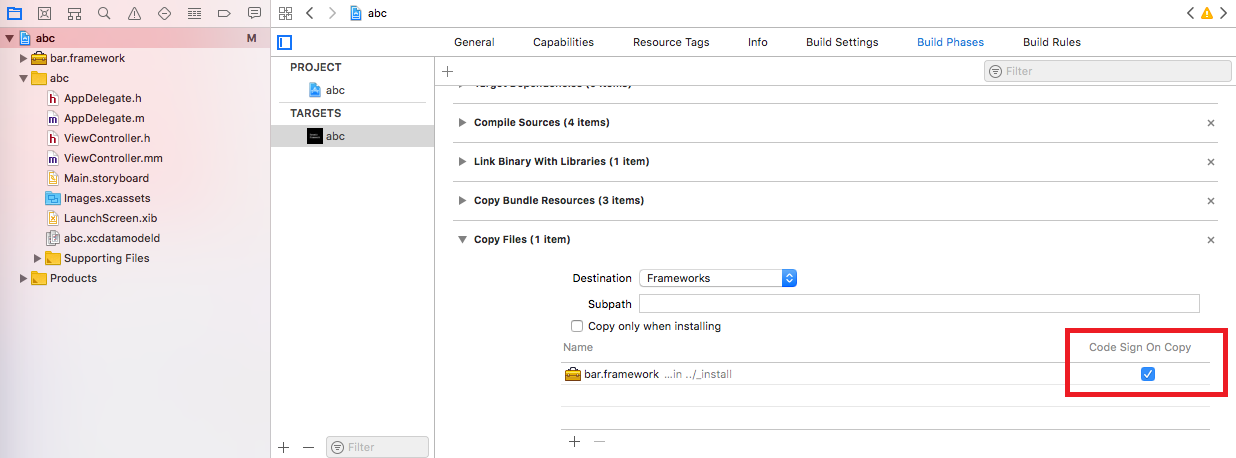Remove file from Copy Files with minus

coord(599,441)
